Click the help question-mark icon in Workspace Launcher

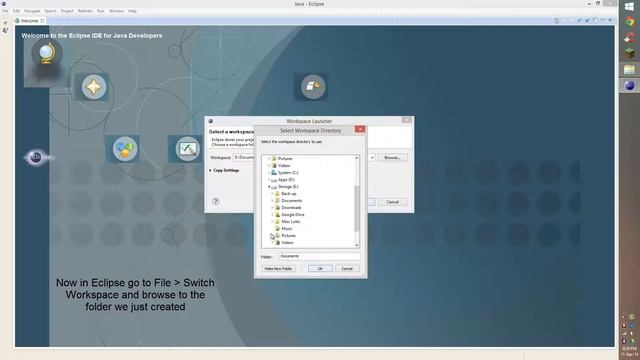tap(216, 201)
